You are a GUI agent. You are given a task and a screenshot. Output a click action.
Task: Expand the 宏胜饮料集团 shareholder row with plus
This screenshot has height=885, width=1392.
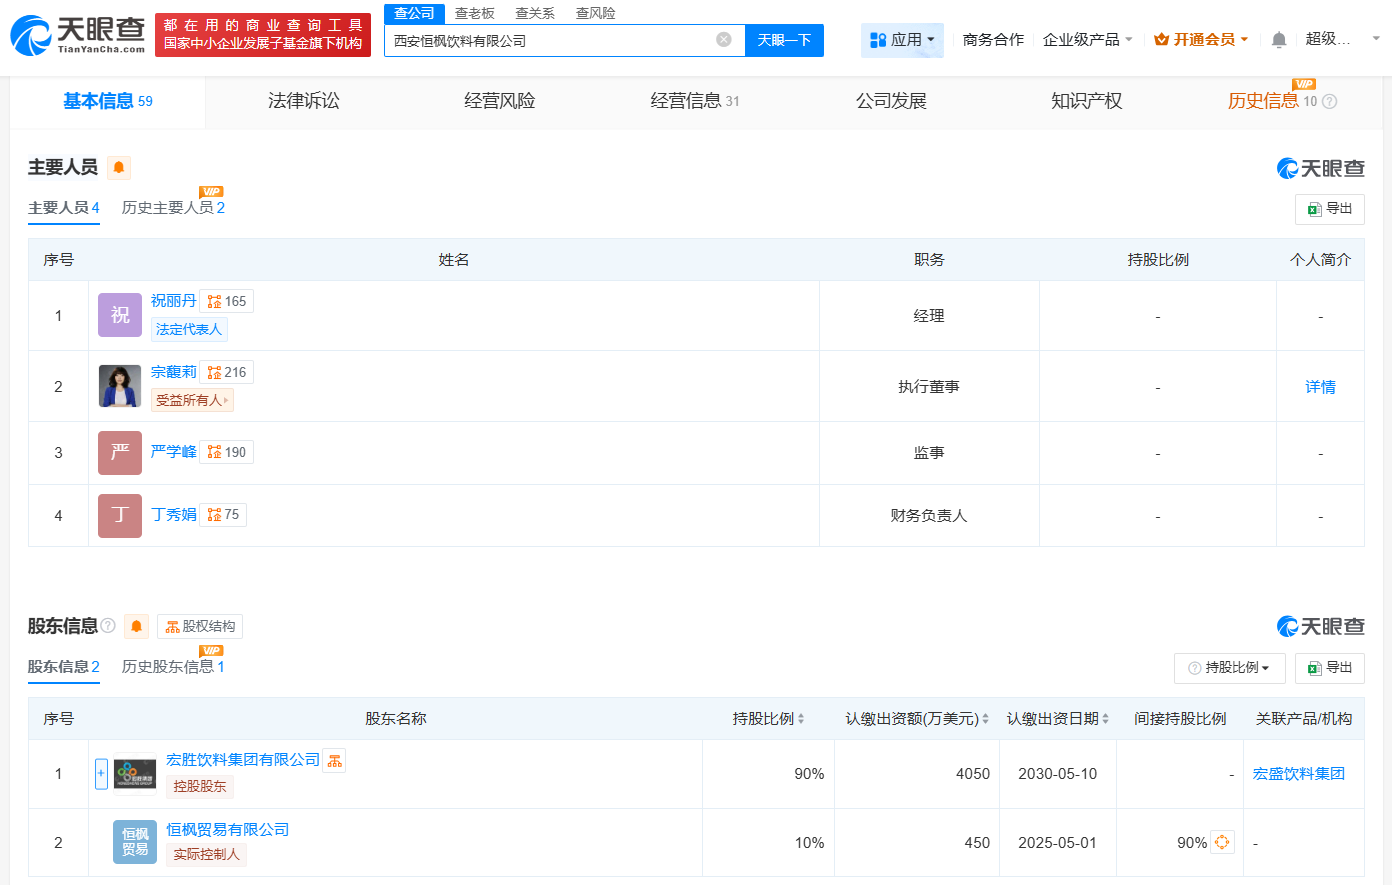(101, 773)
